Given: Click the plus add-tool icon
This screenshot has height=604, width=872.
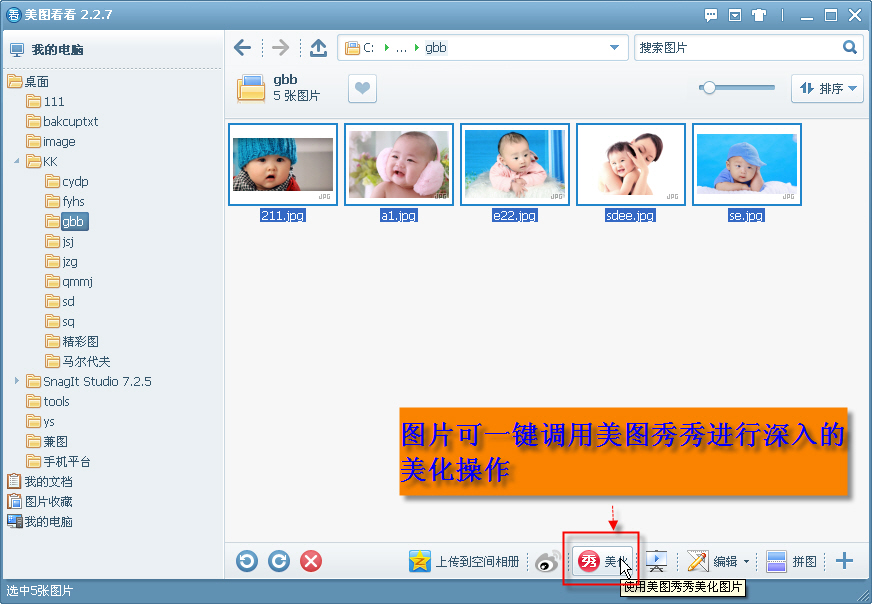Looking at the screenshot, I should [x=844, y=561].
